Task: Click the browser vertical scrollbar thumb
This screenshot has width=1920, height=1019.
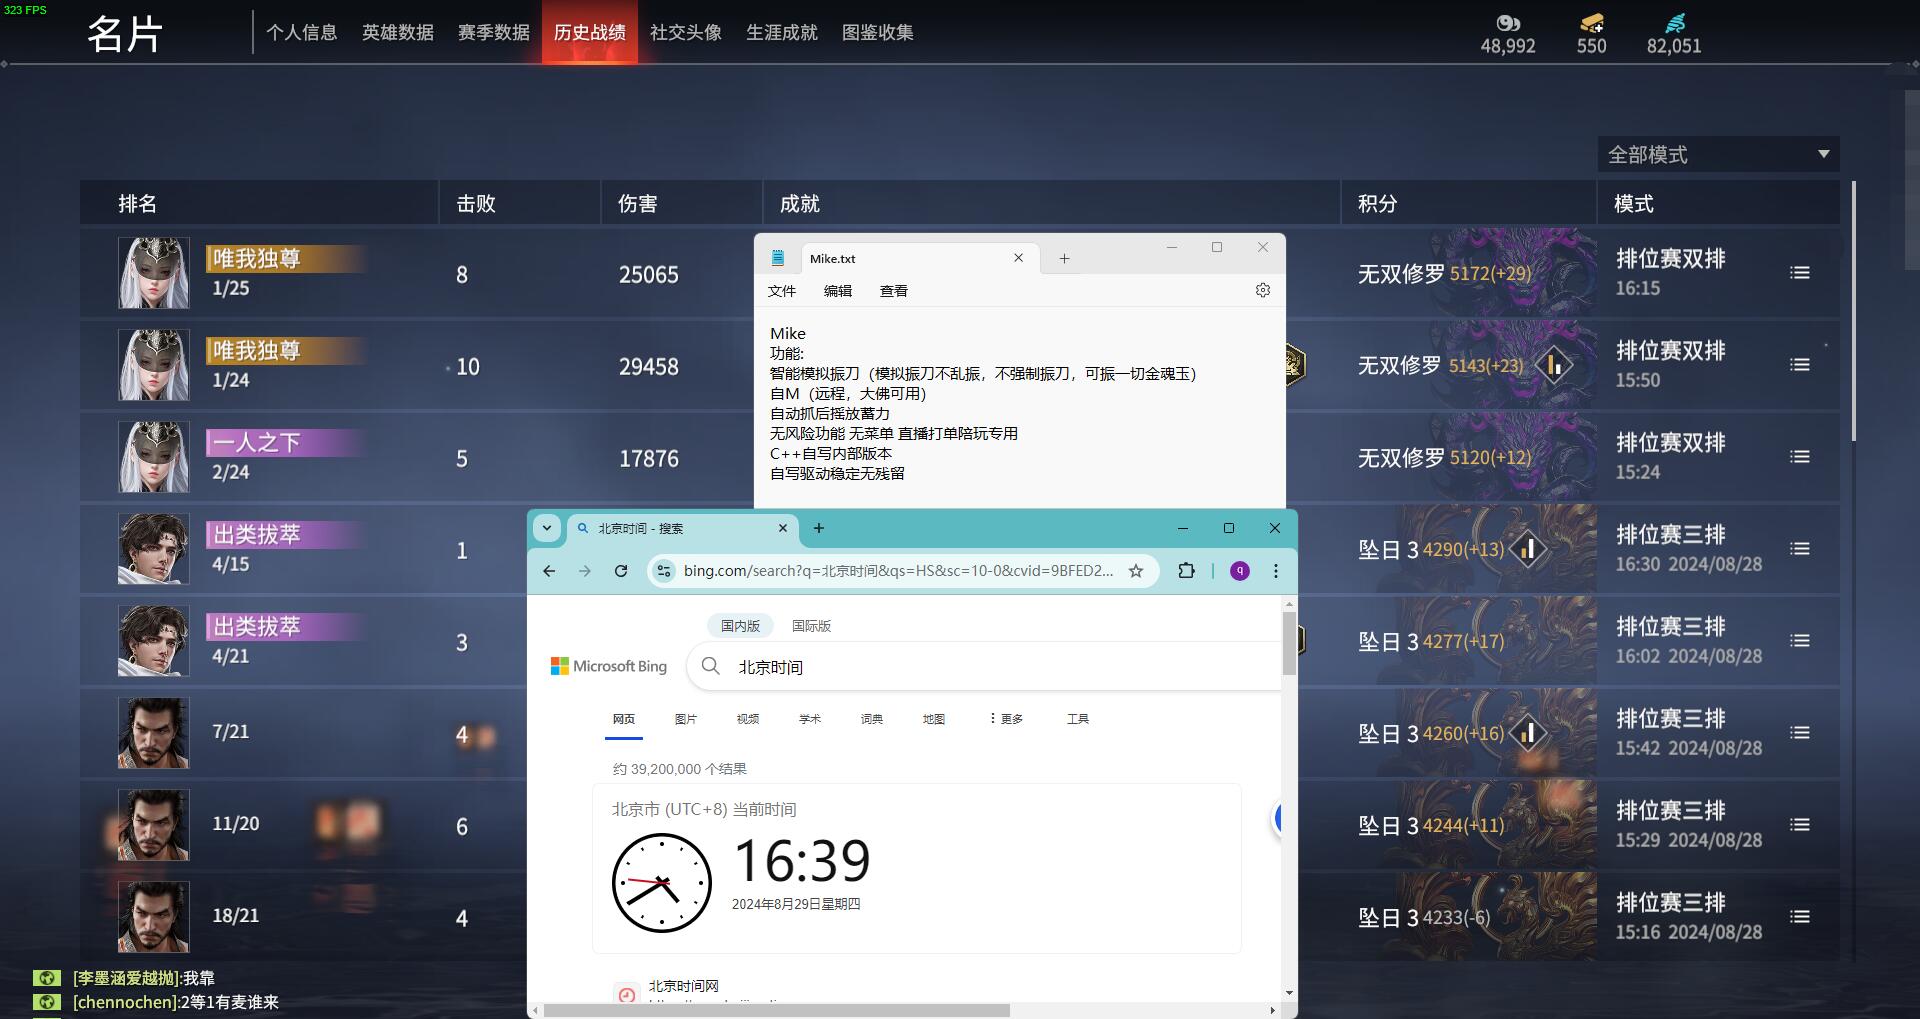Action: coord(1289,644)
